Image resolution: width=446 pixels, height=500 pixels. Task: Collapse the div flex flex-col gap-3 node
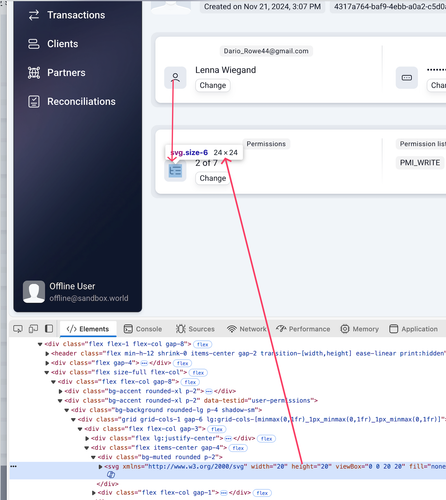[x=80, y=429]
